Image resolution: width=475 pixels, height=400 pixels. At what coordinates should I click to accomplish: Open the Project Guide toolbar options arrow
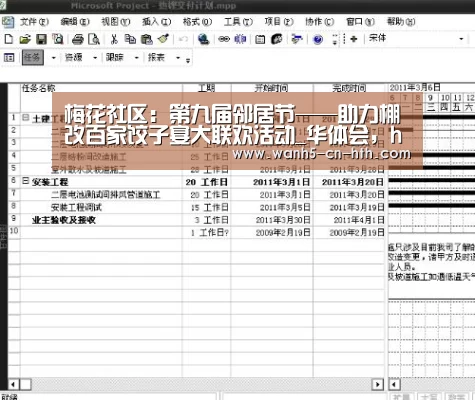(x=188, y=60)
